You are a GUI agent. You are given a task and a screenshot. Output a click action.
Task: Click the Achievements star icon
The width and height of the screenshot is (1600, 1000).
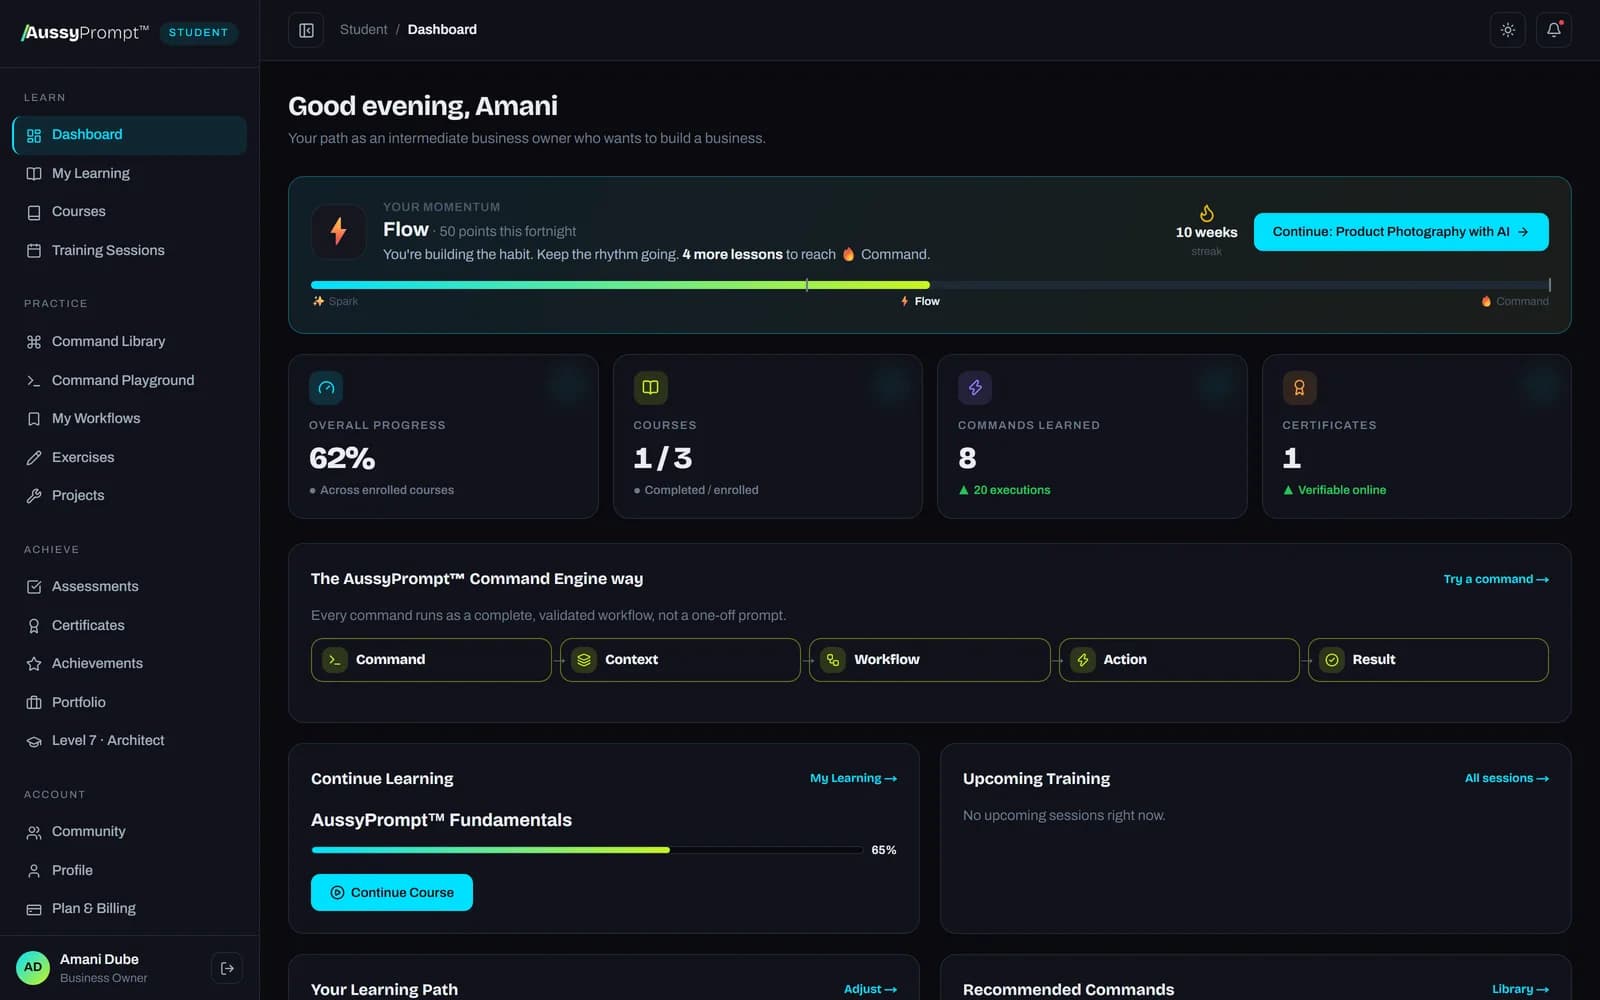tap(34, 664)
